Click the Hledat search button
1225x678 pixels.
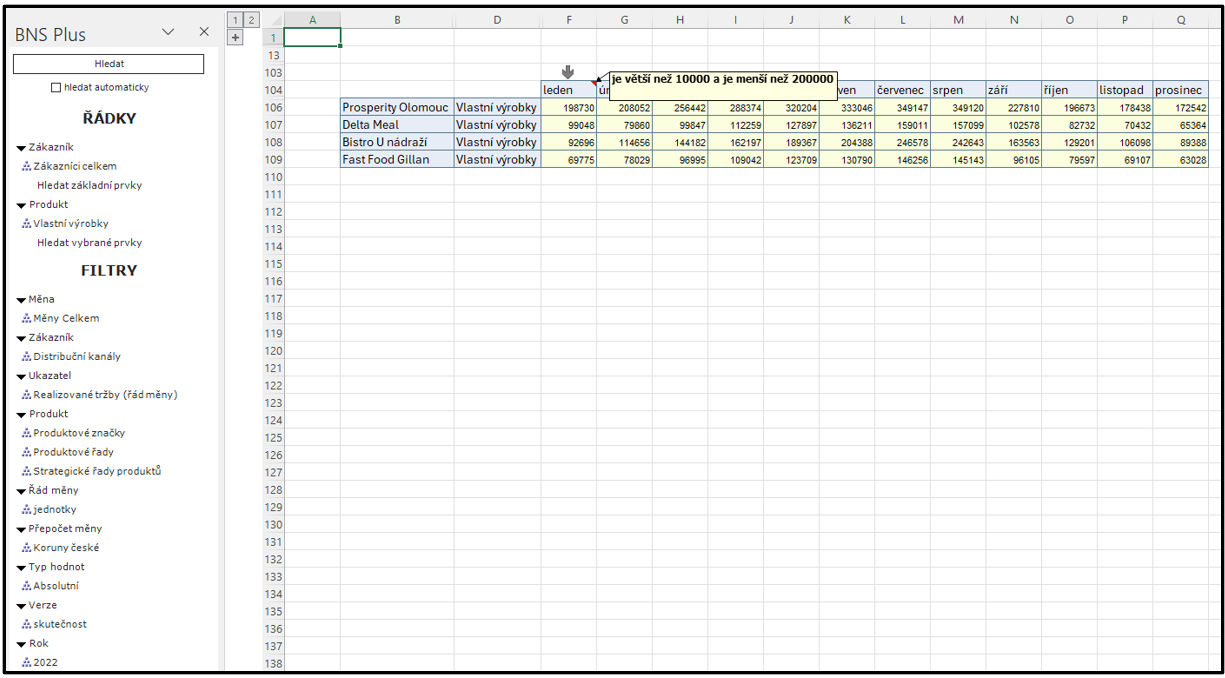108,64
